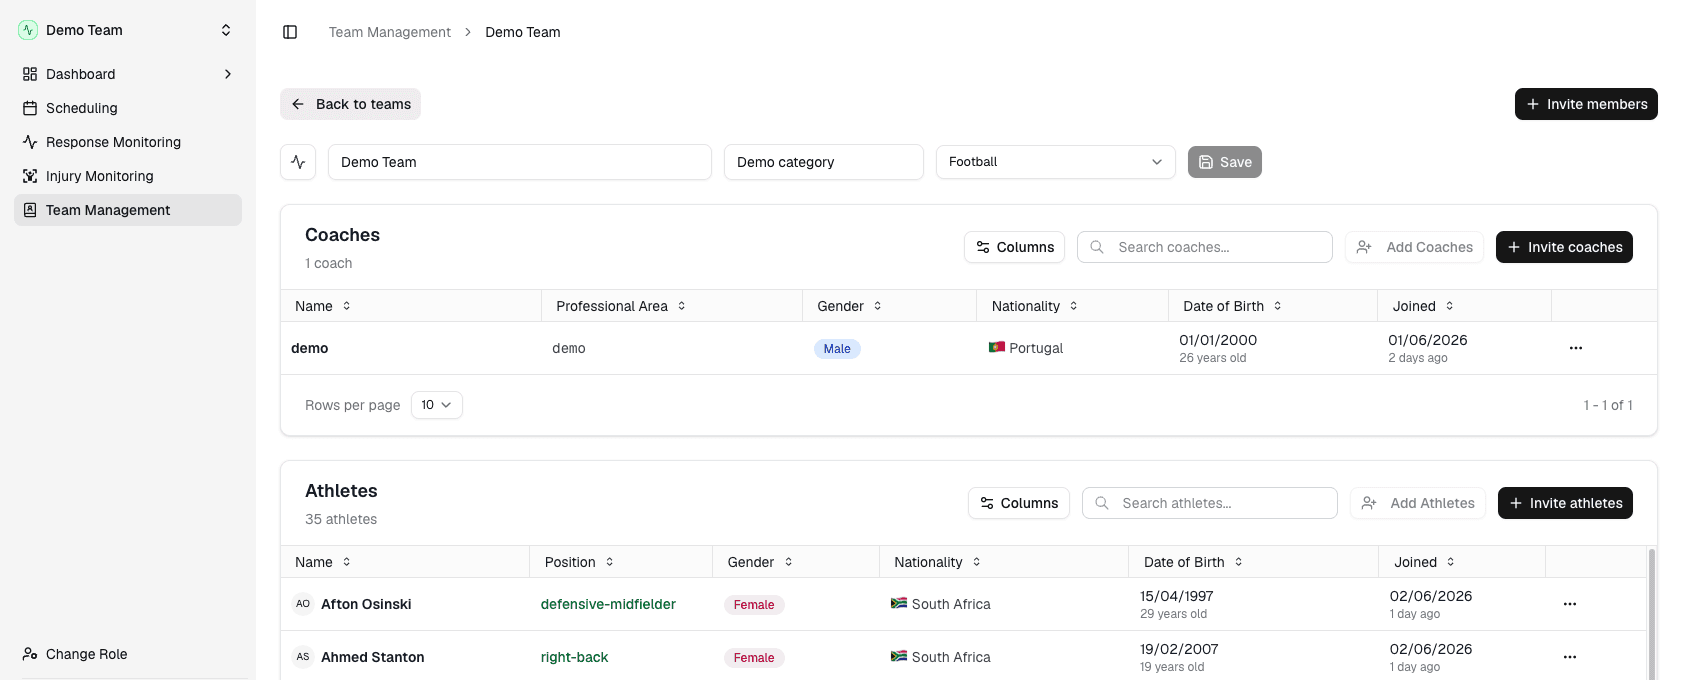Click the Male gender badge
This screenshot has width=1682, height=680.
[837, 349]
